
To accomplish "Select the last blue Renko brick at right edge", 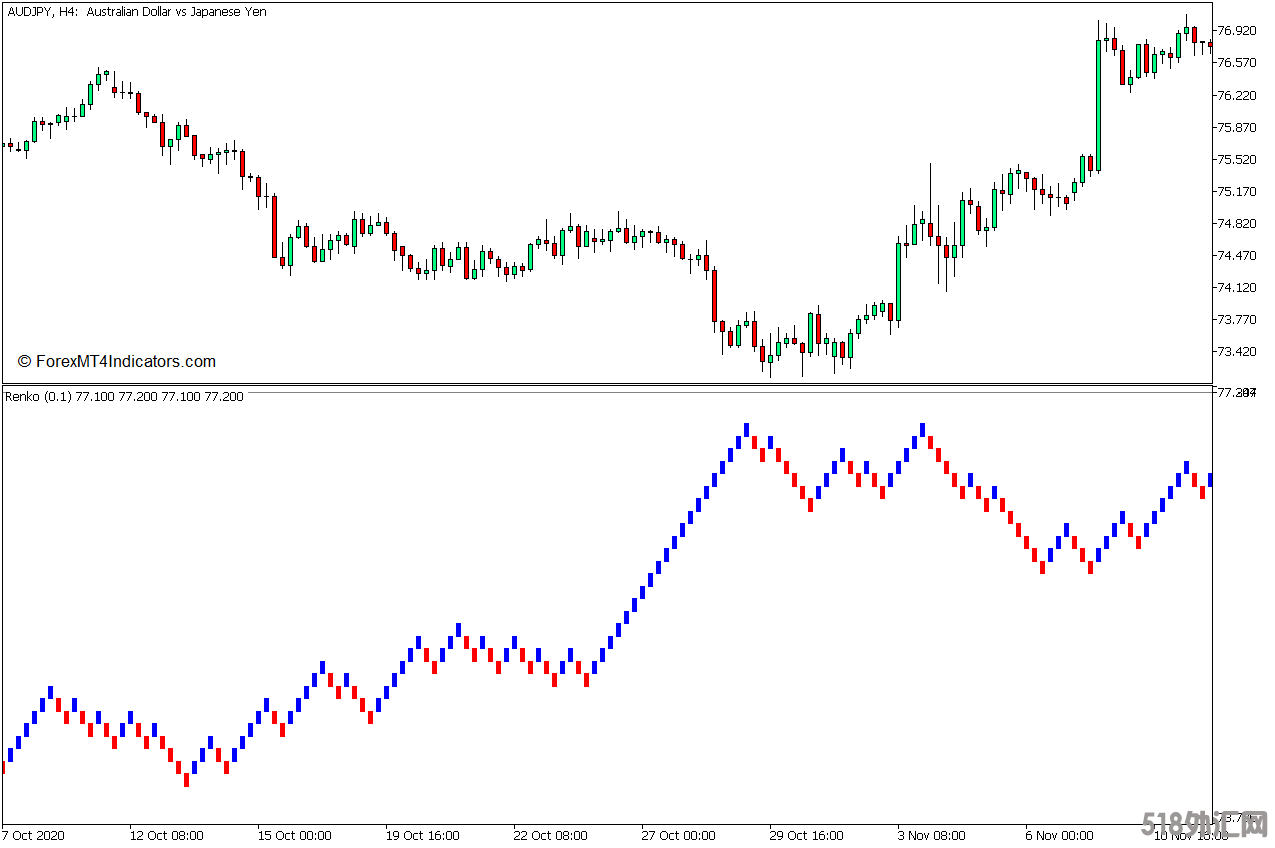I will coord(1210,480).
